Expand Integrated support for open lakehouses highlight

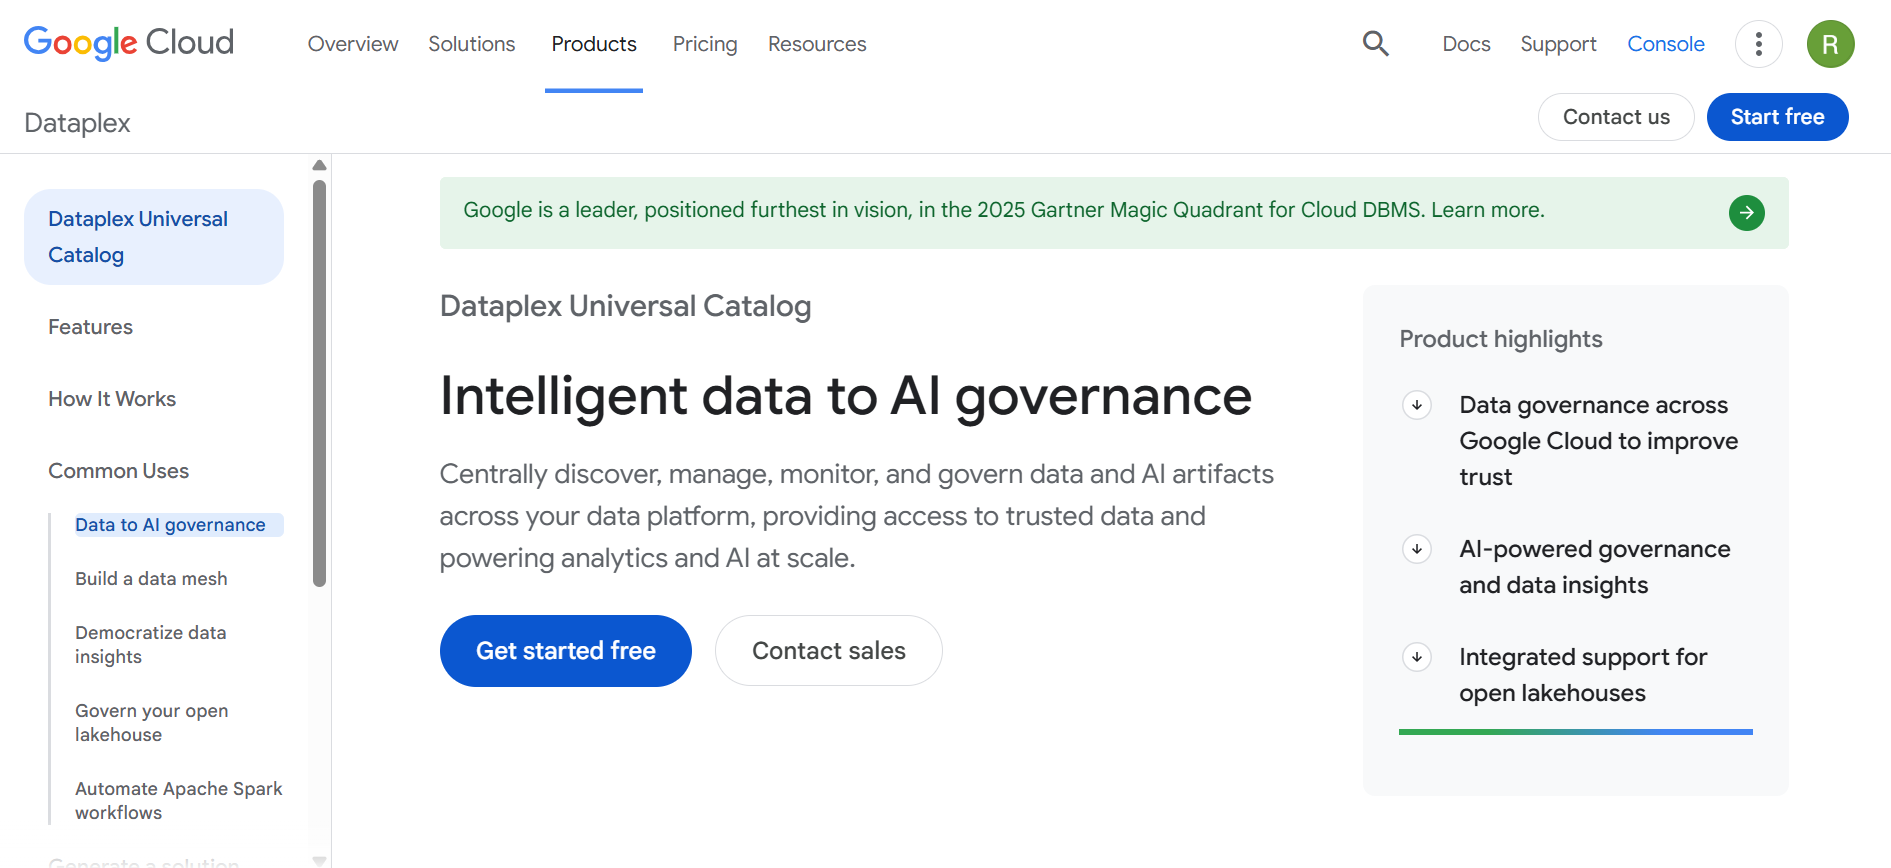click(1417, 657)
